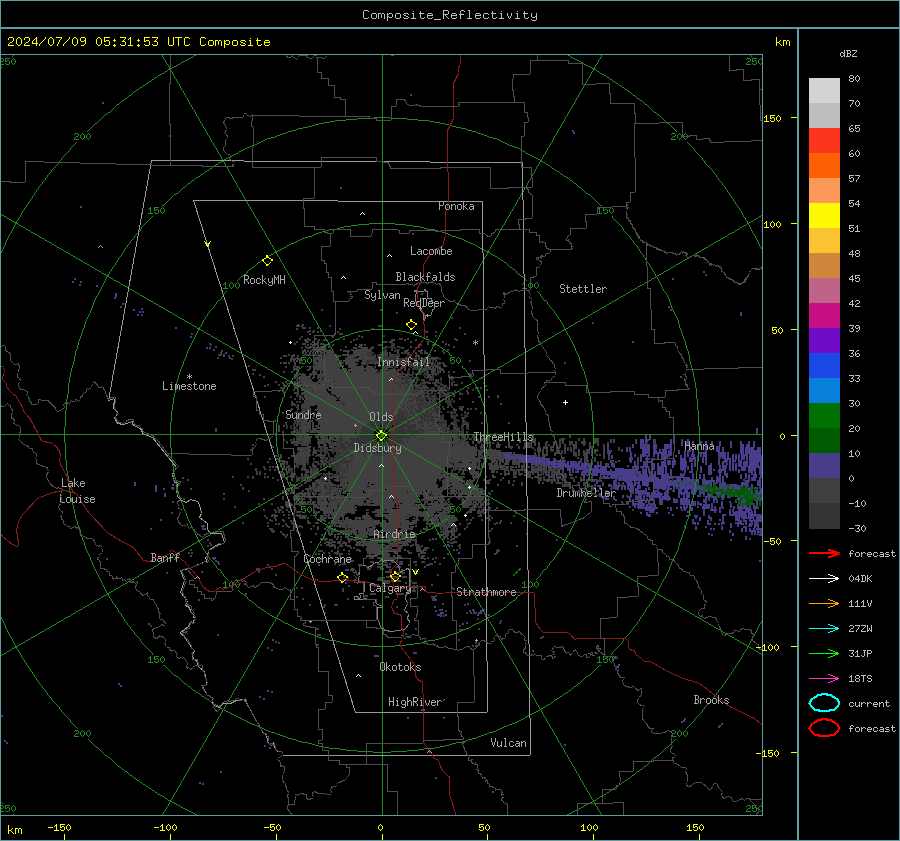900x841 pixels.
Task: Select the magenta 39-42 dBZ swatch
Action: pyautogui.click(x=824, y=316)
